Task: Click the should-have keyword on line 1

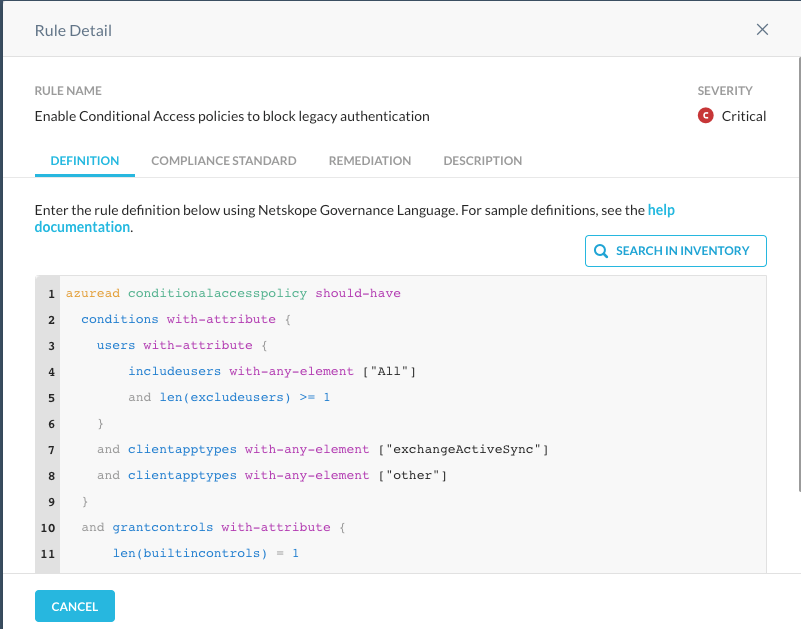Action: (x=358, y=293)
